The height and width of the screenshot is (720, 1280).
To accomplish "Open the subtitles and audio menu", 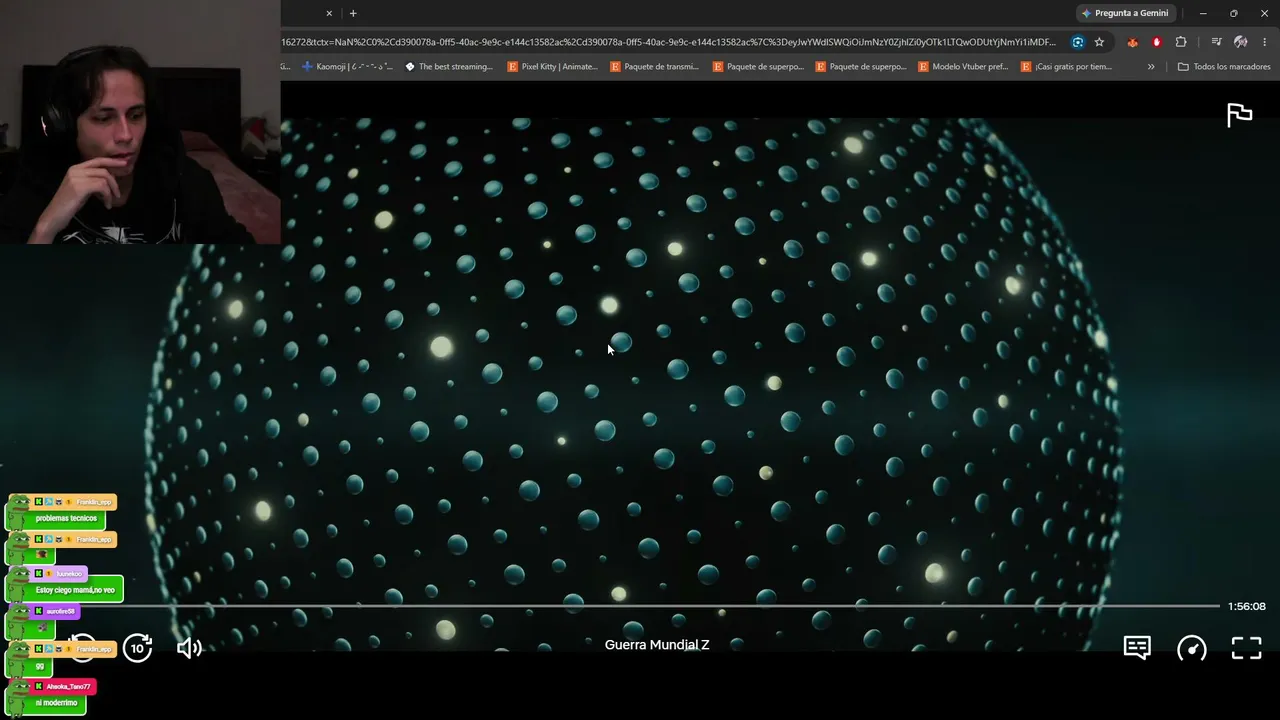I will pyautogui.click(x=1137, y=648).
